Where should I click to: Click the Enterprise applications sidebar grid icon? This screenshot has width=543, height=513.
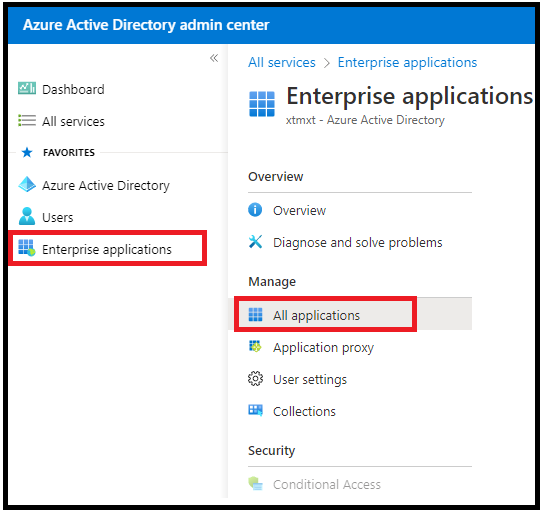(27, 248)
